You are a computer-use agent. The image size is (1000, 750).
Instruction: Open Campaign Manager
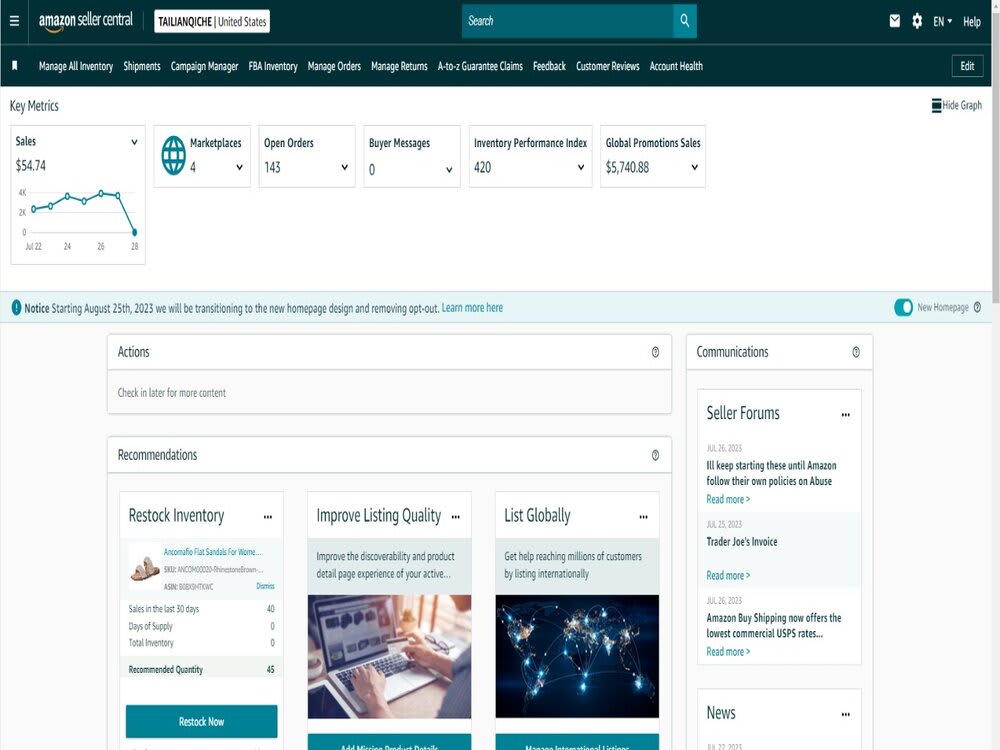204,66
